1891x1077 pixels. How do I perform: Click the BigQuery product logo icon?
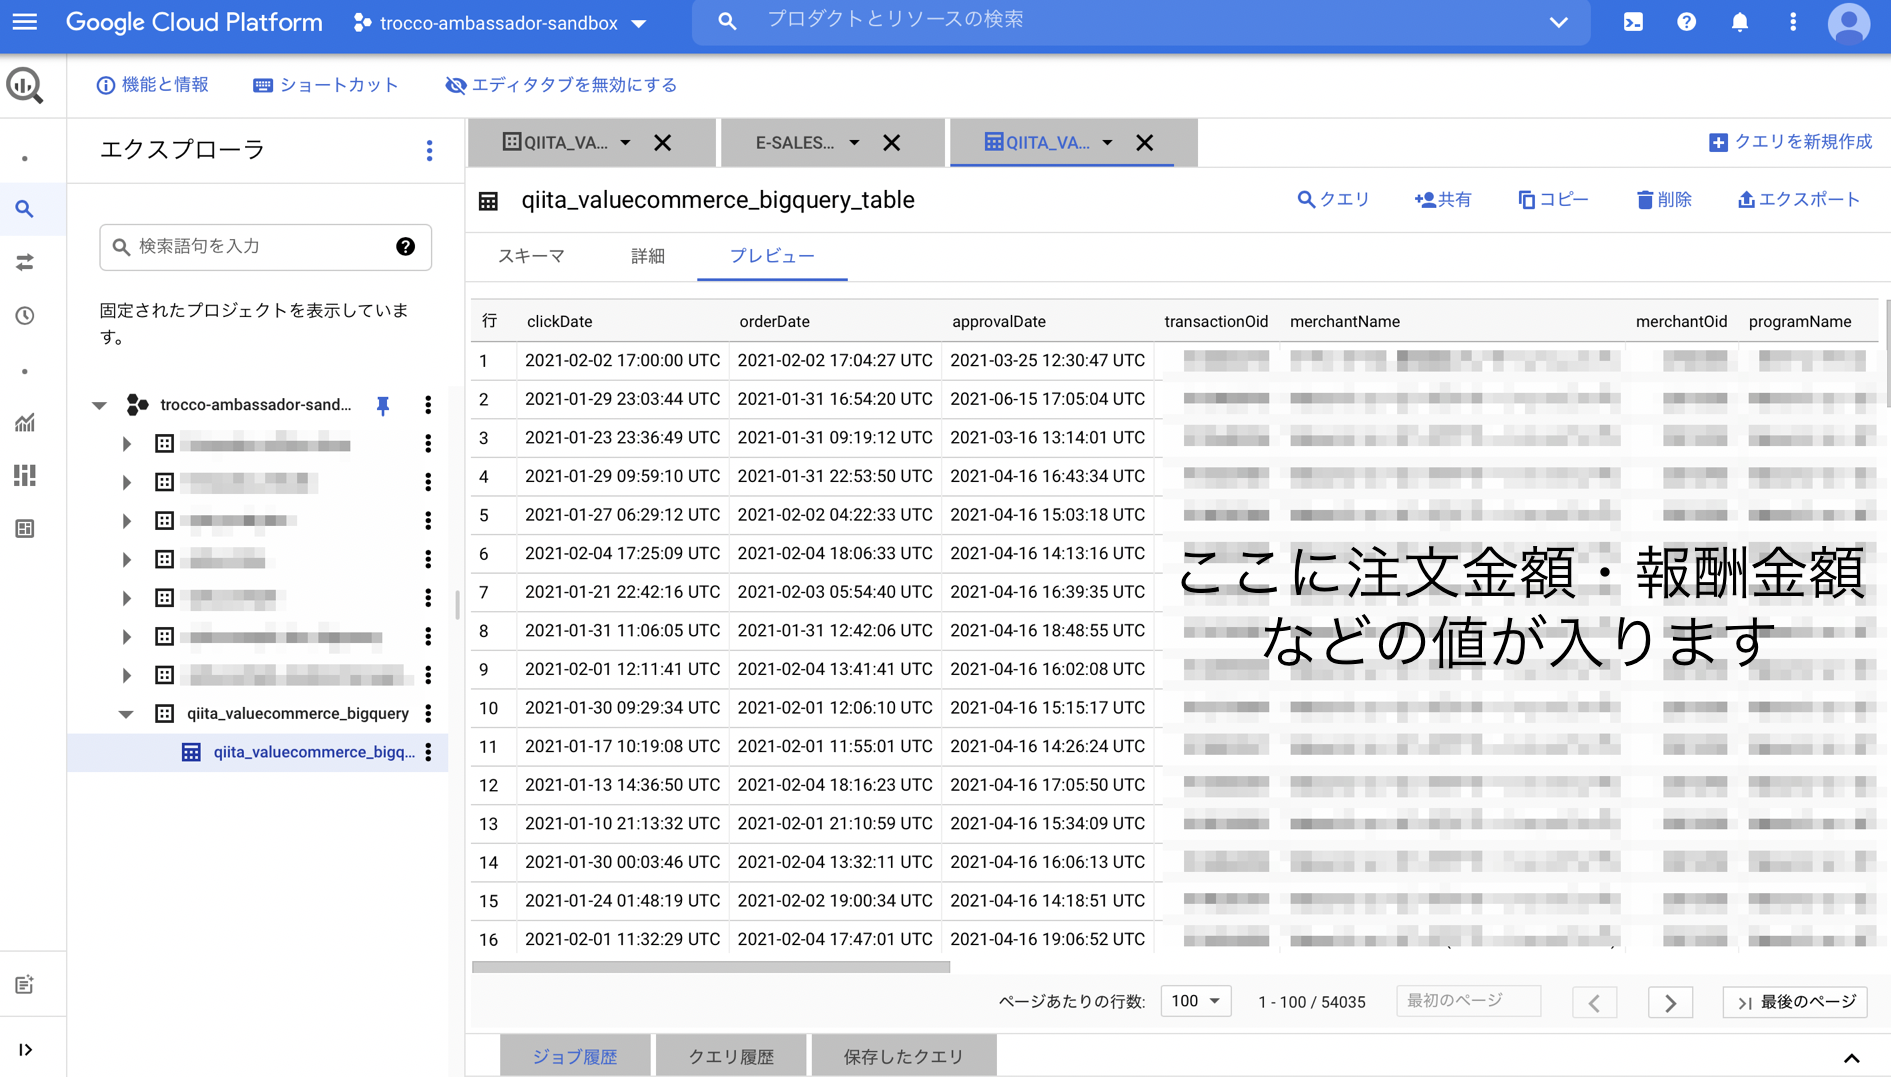(x=25, y=85)
